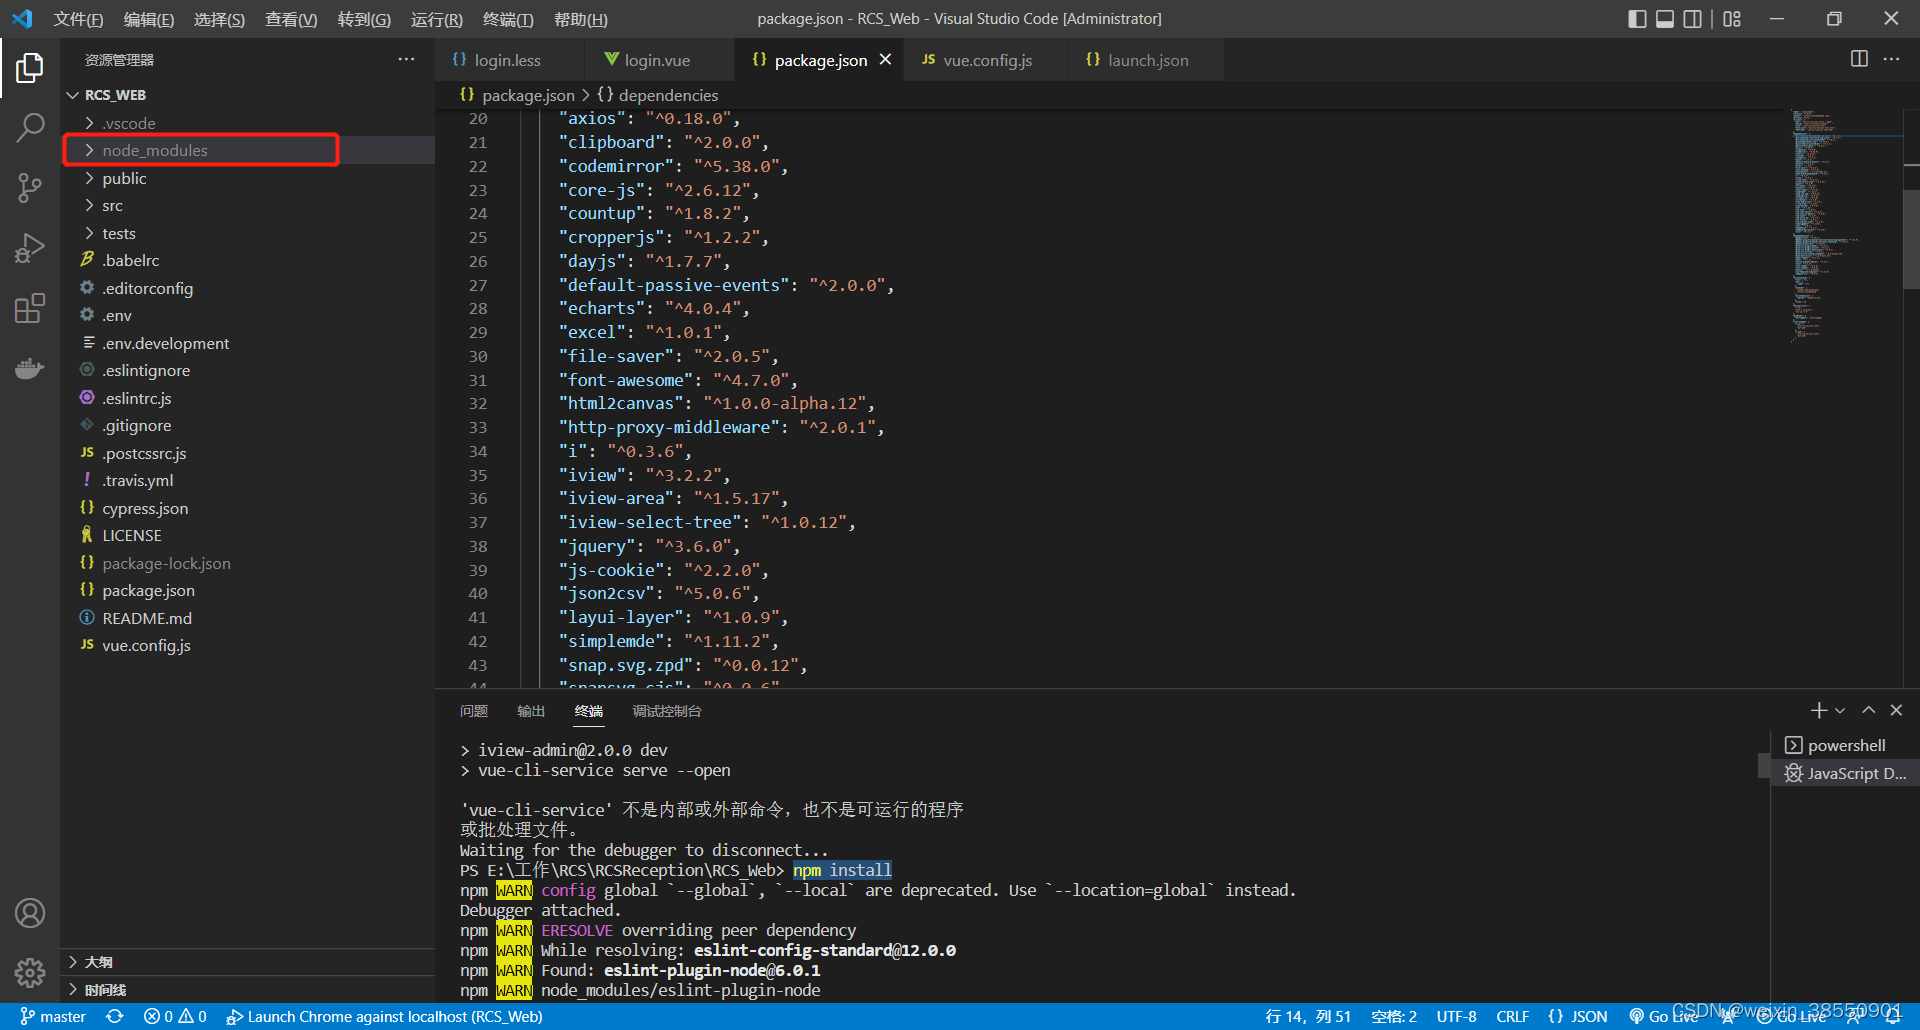Open the Source Control view

30,188
